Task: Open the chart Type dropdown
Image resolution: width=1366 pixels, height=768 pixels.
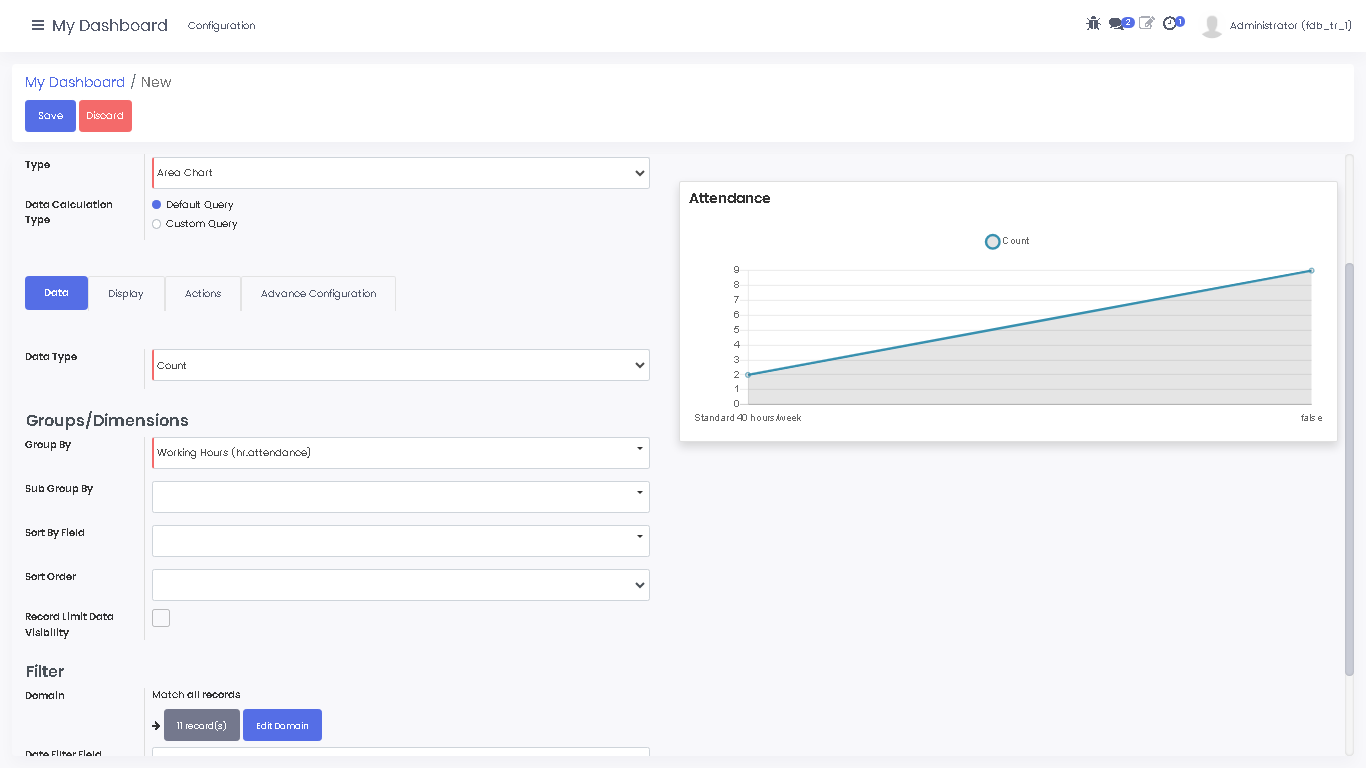Action: click(400, 173)
